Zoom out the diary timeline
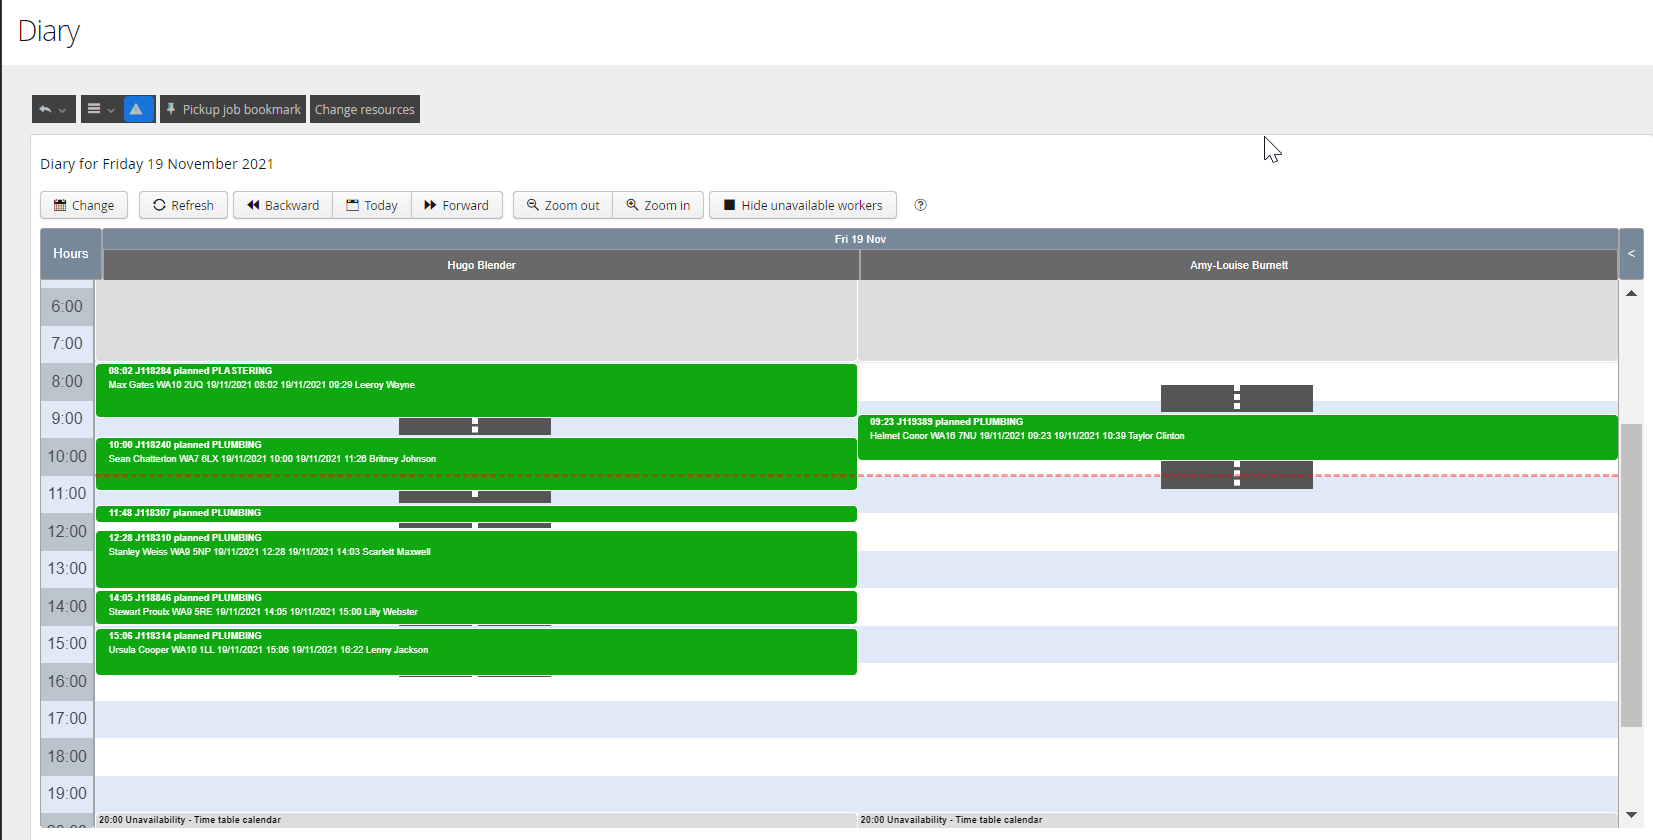 tap(563, 205)
